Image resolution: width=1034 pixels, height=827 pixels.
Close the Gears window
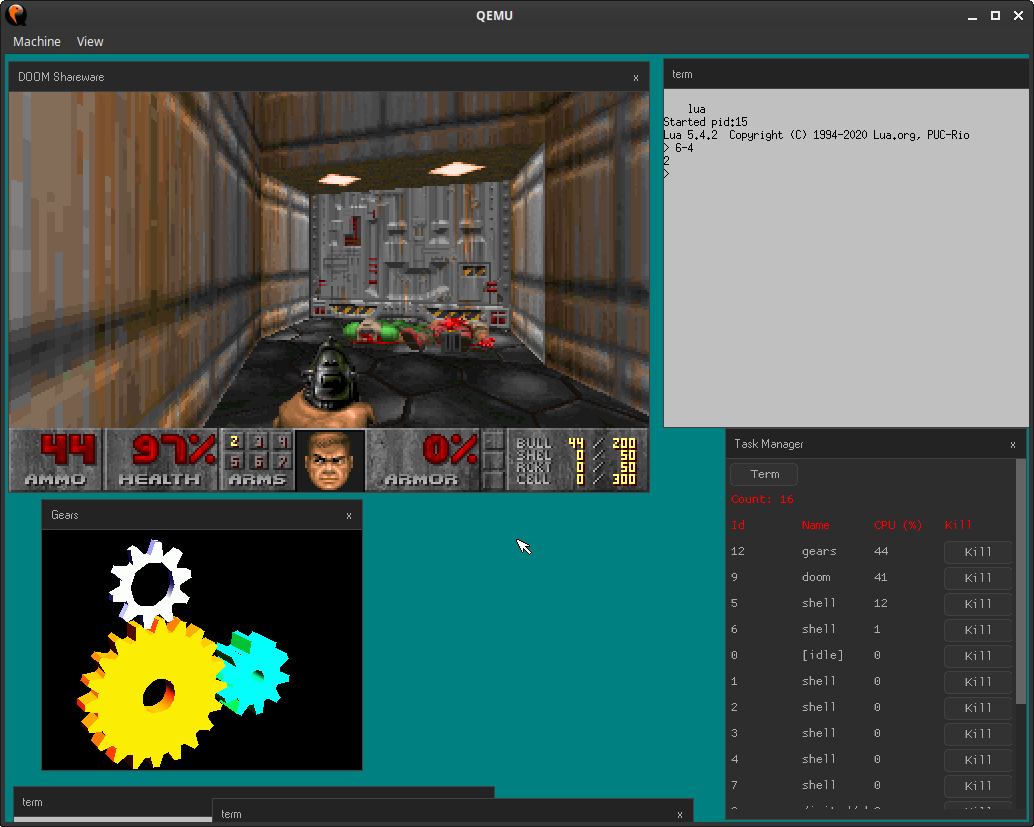click(x=349, y=516)
